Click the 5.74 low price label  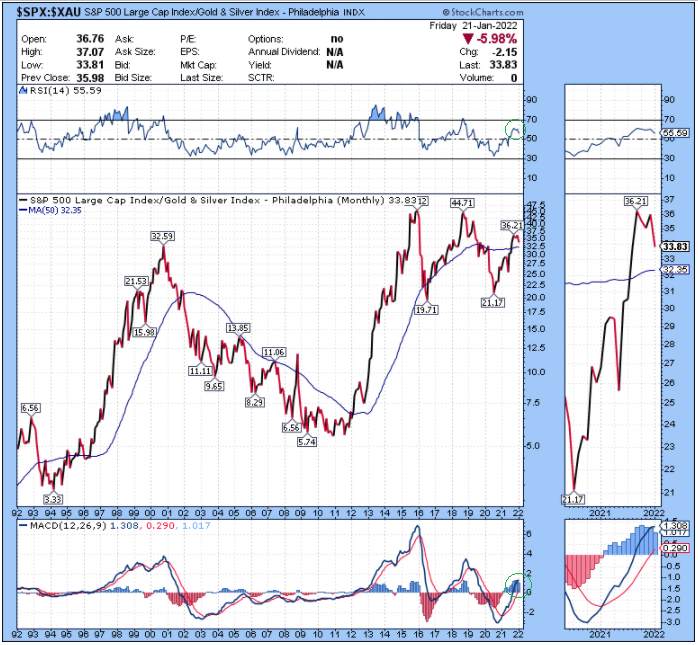coord(307,442)
